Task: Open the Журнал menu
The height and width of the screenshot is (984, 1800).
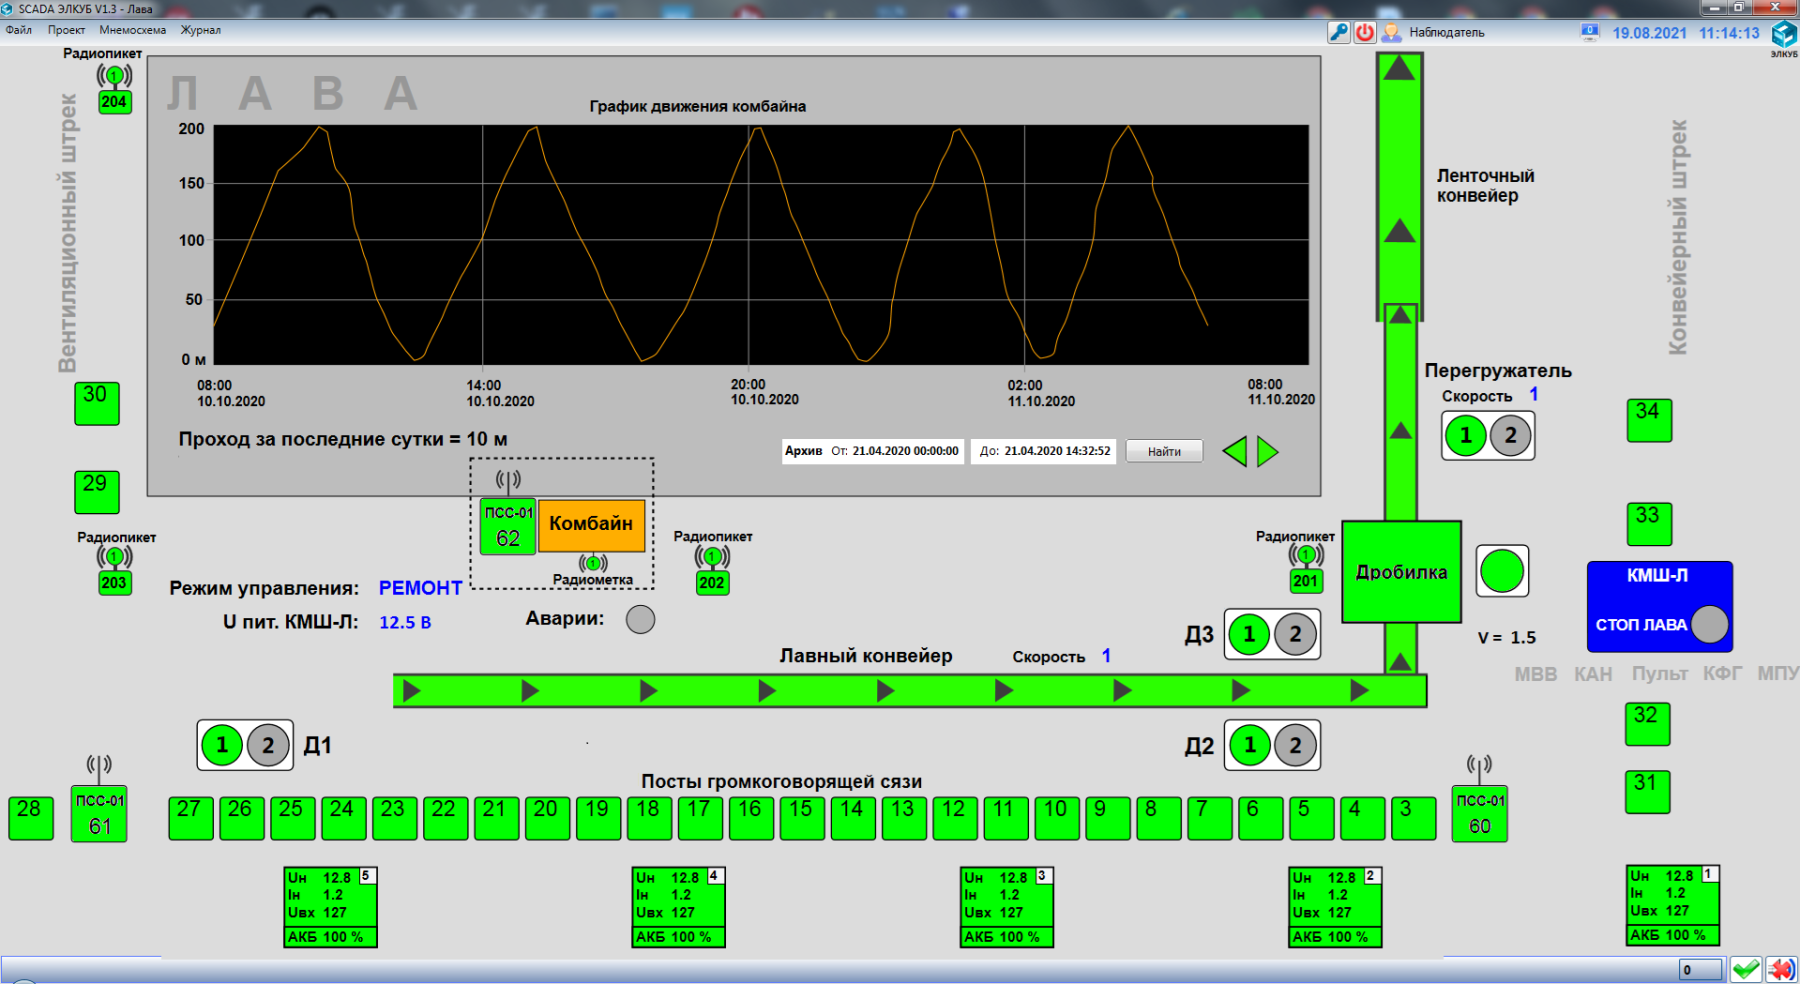Action: (x=200, y=30)
